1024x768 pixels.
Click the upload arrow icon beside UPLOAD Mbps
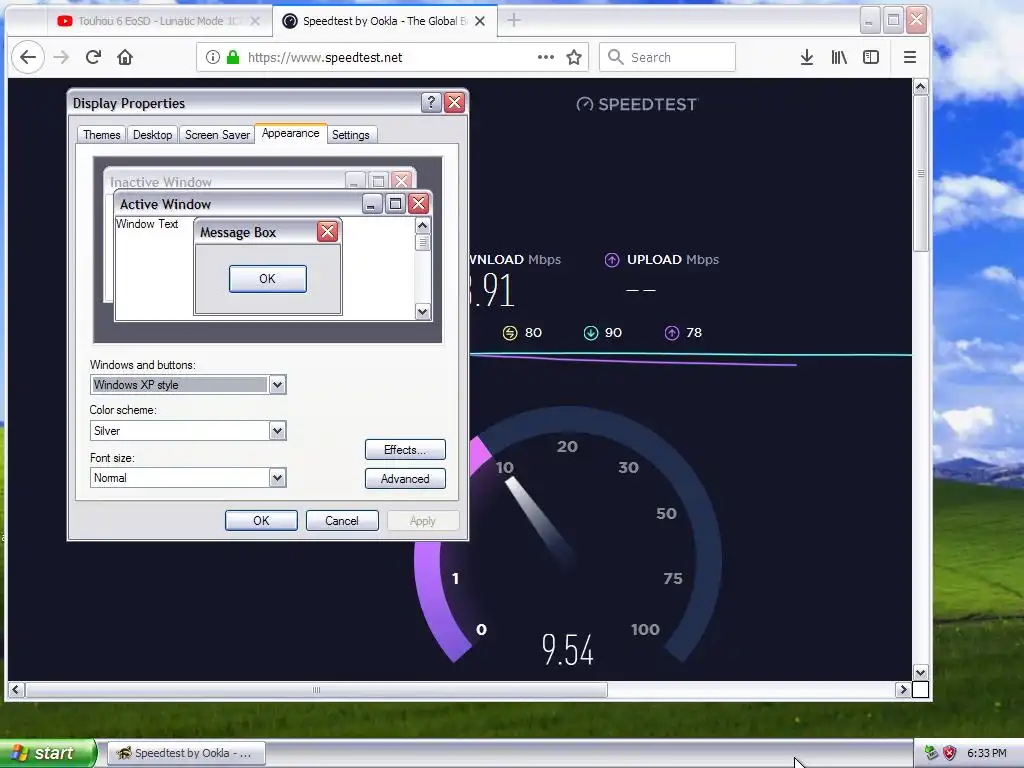pos(612,260)
